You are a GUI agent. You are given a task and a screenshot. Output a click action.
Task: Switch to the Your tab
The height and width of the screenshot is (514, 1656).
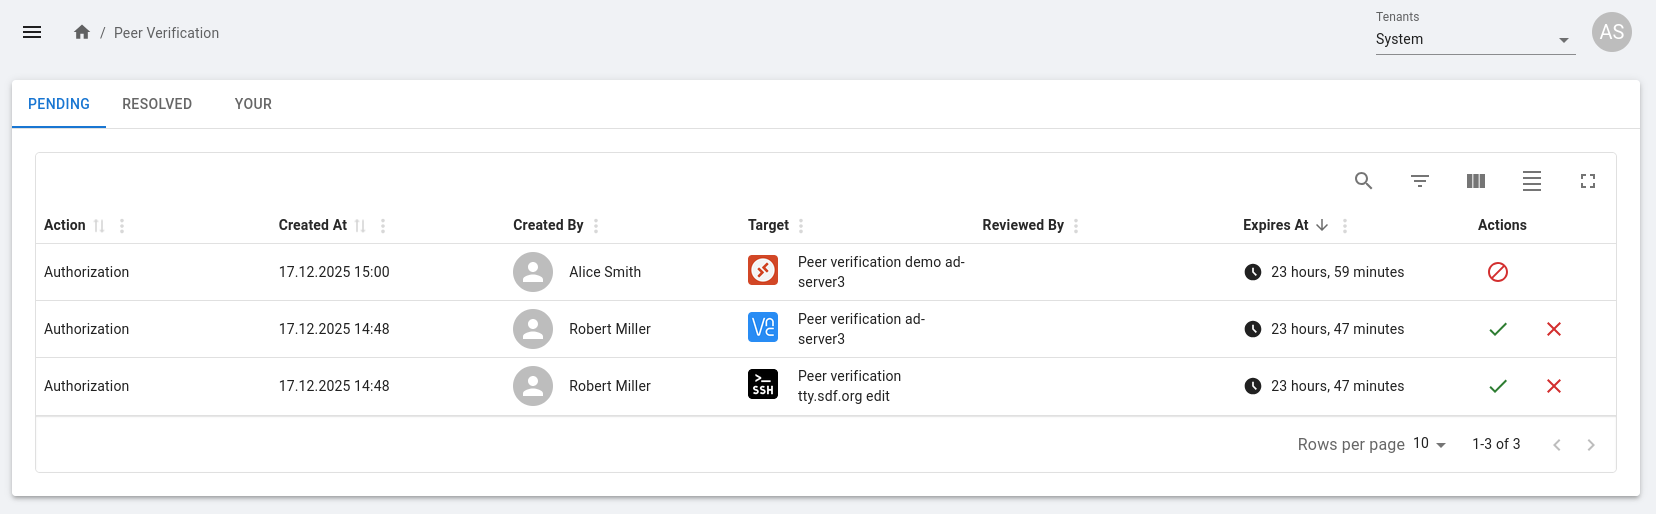(253, 104)
